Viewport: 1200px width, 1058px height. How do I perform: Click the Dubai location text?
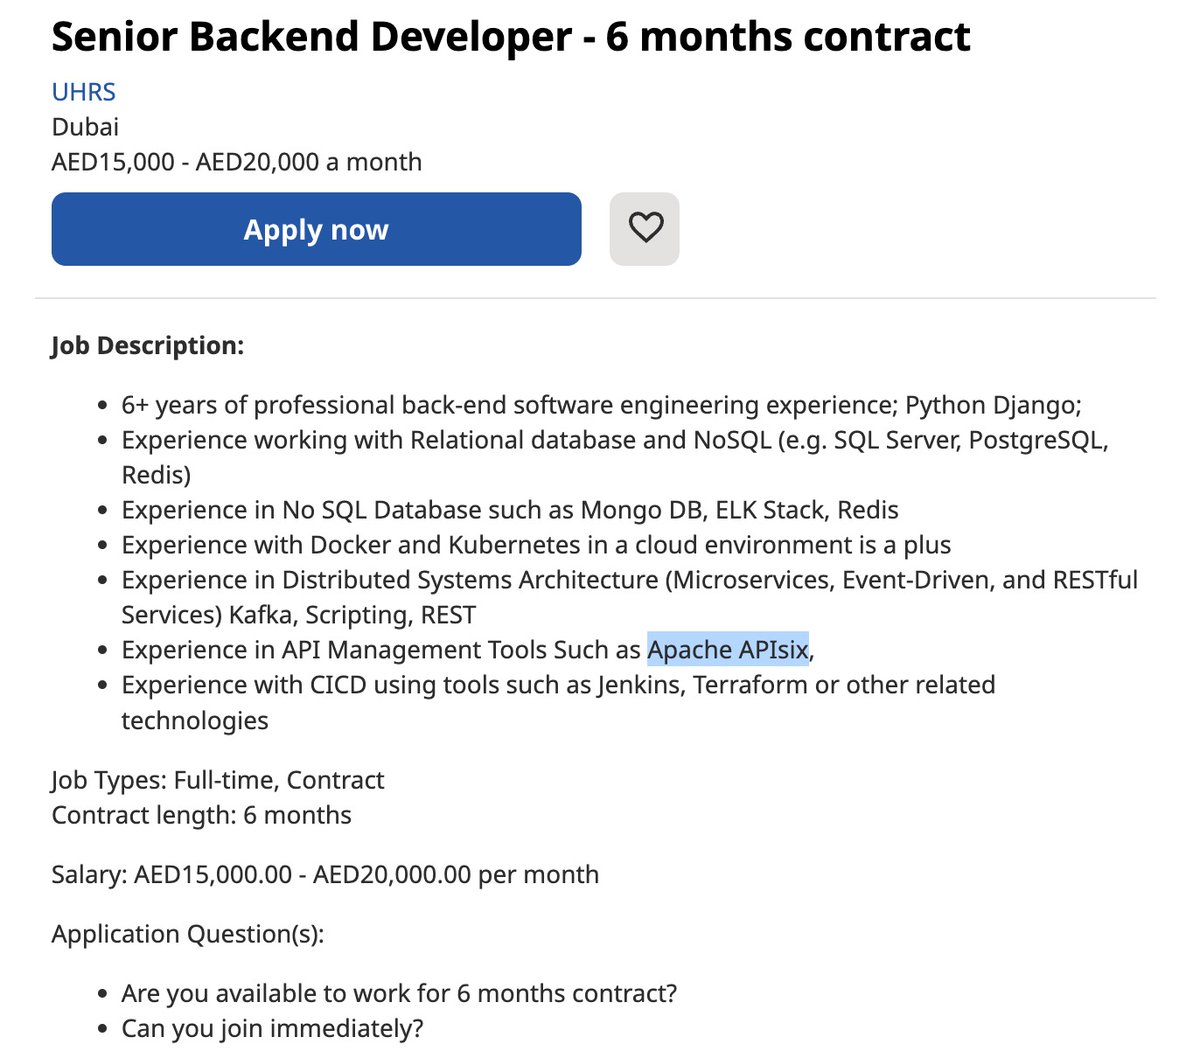click(x=84, y=127)
